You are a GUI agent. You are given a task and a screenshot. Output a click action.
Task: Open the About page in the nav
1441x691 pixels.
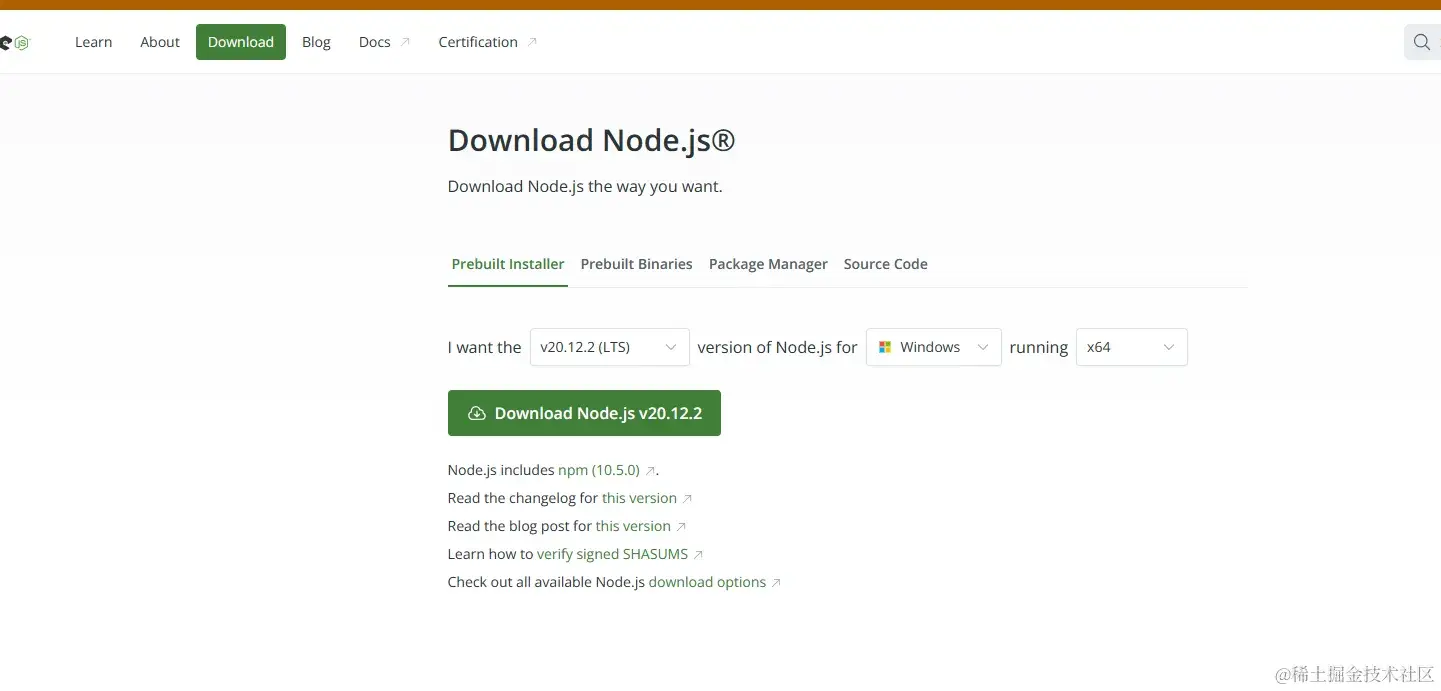pyautogui.click(x=160, y=42)
